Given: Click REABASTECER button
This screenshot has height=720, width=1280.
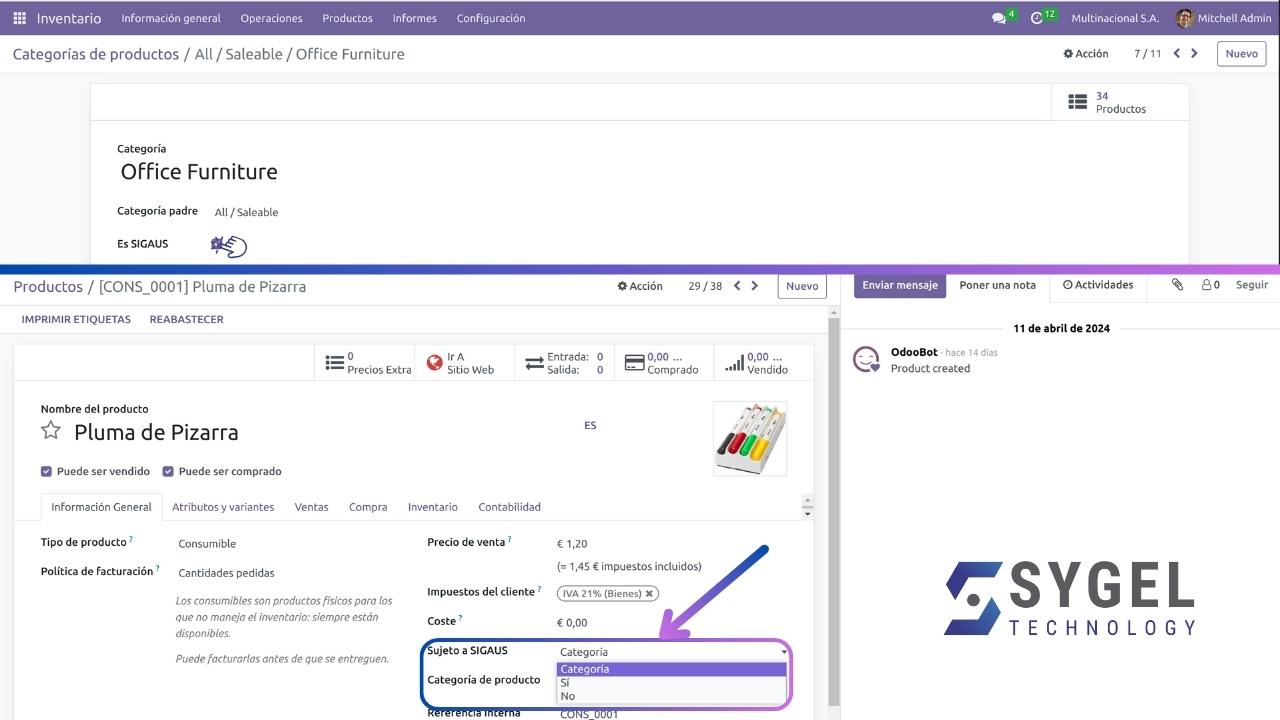Looking at the screenshot, I should pyautogui.click(x=186, y=319).
